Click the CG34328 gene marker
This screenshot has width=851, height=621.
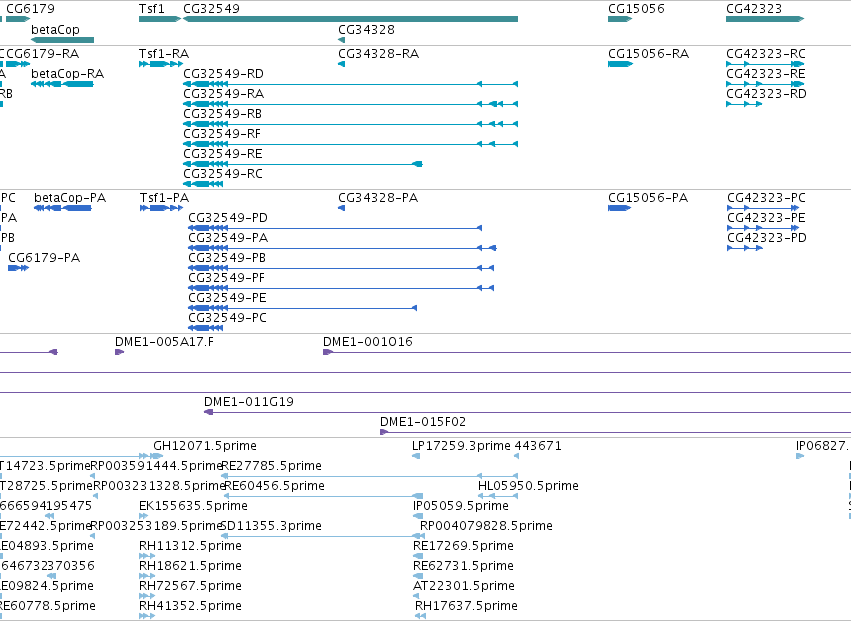[x=341, y=40]
